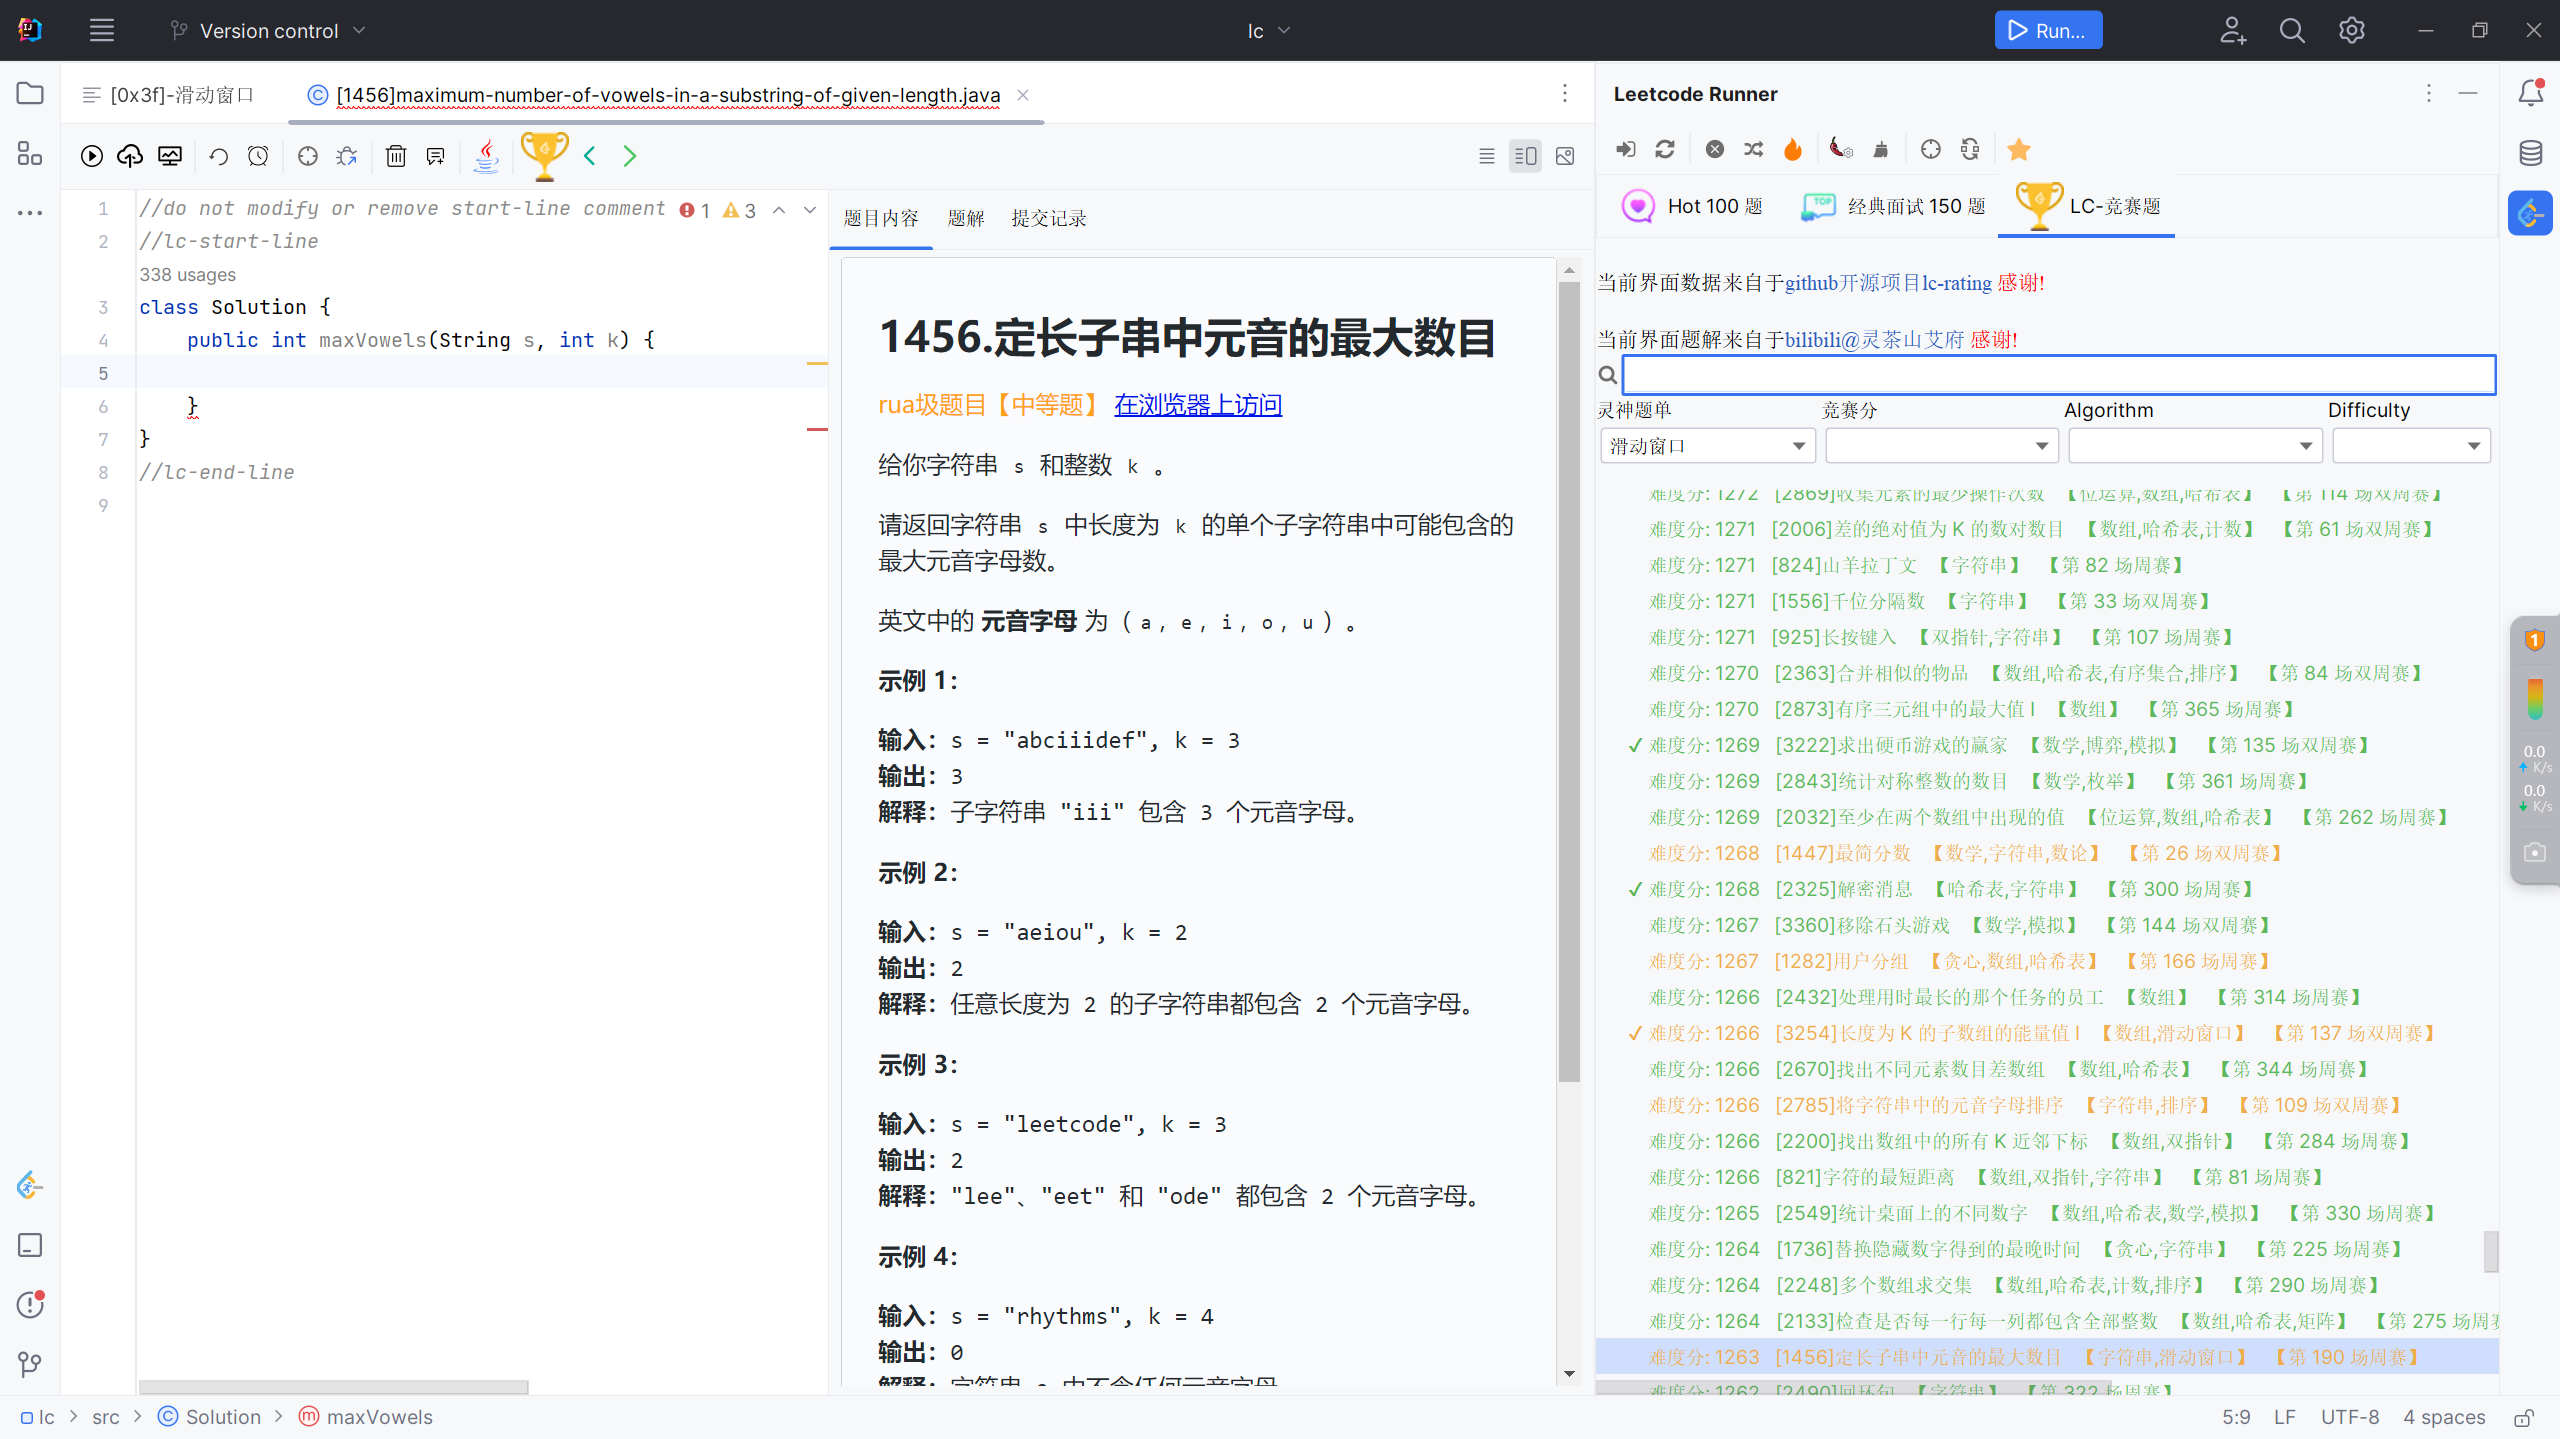Start the alarm clock timer
Viewport: 2560px width, 1439px height.
(258, 156)
